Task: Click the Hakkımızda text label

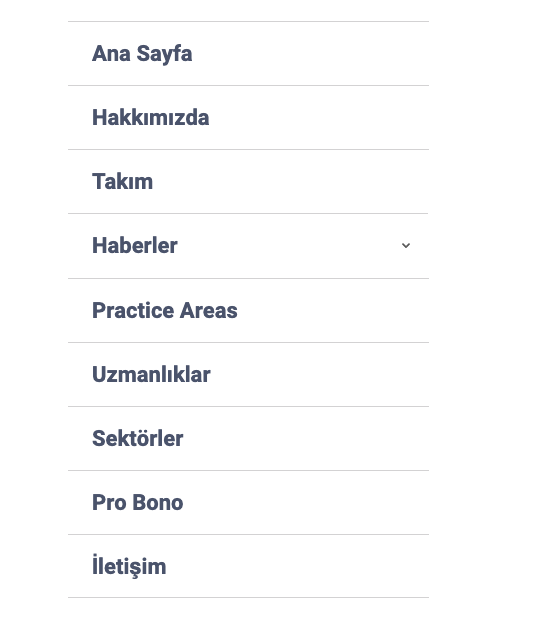Action: click(151, 117)
